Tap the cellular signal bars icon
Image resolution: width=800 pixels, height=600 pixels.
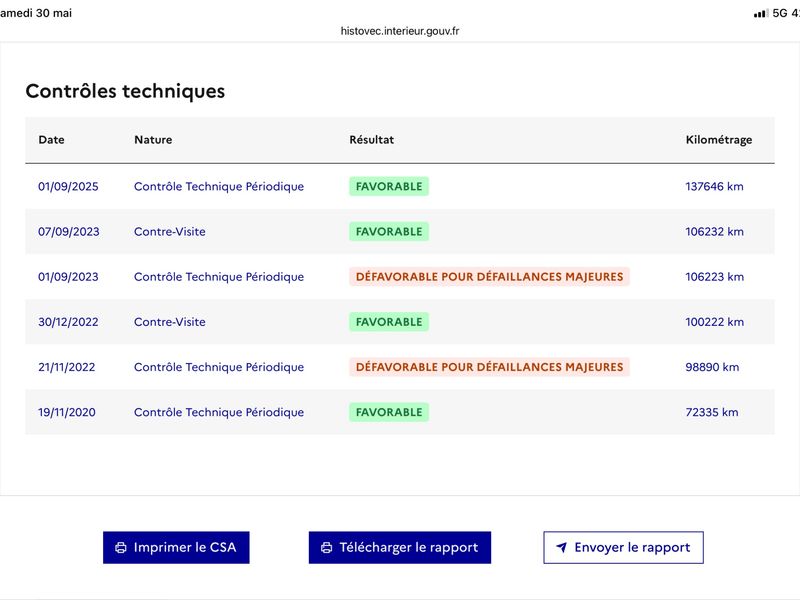[761, 13]
